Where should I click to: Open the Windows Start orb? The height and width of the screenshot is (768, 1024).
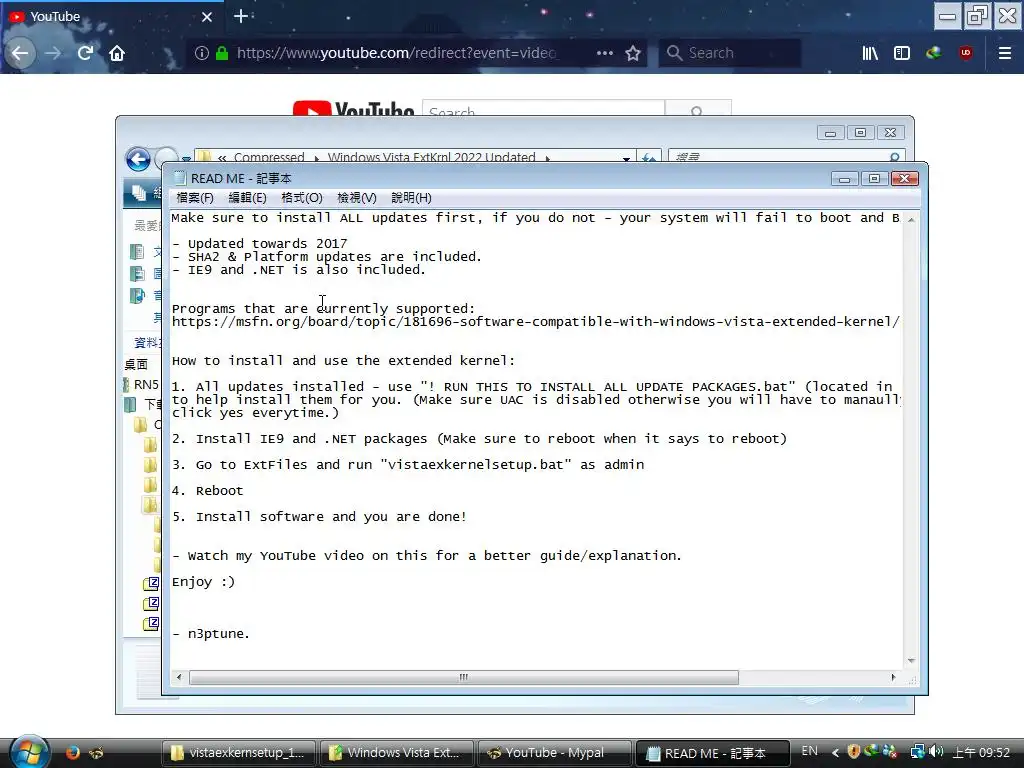pyautogui.click(x=29, y=751)
